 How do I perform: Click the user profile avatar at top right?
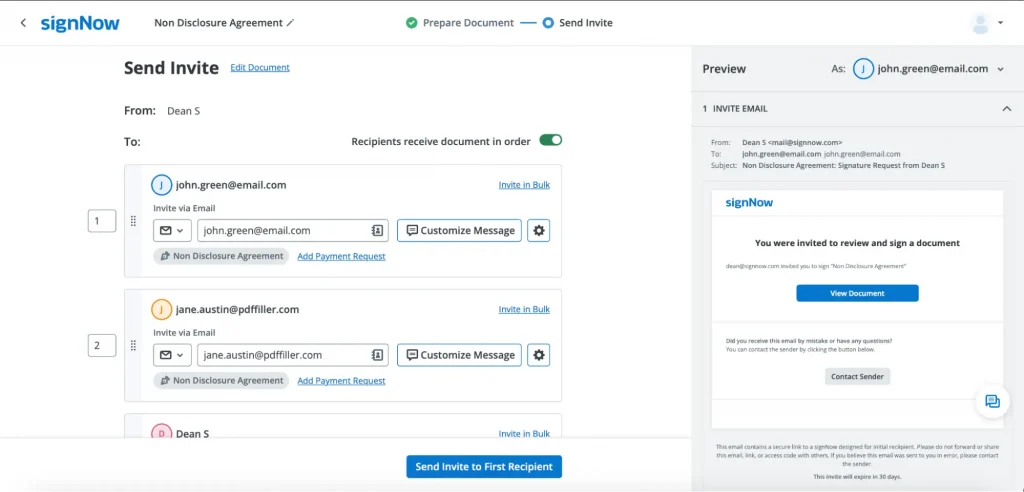tap(980, 22)
